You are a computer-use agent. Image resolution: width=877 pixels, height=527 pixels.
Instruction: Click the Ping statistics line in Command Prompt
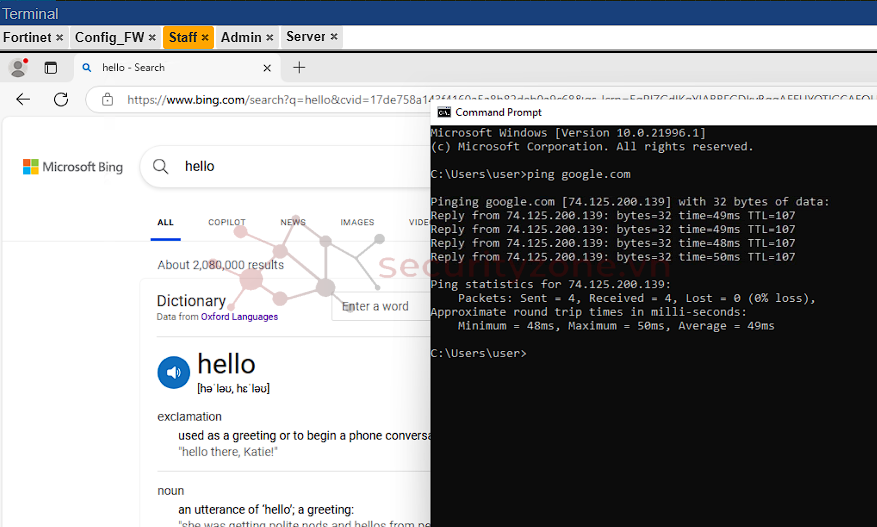tap(550, 284)
